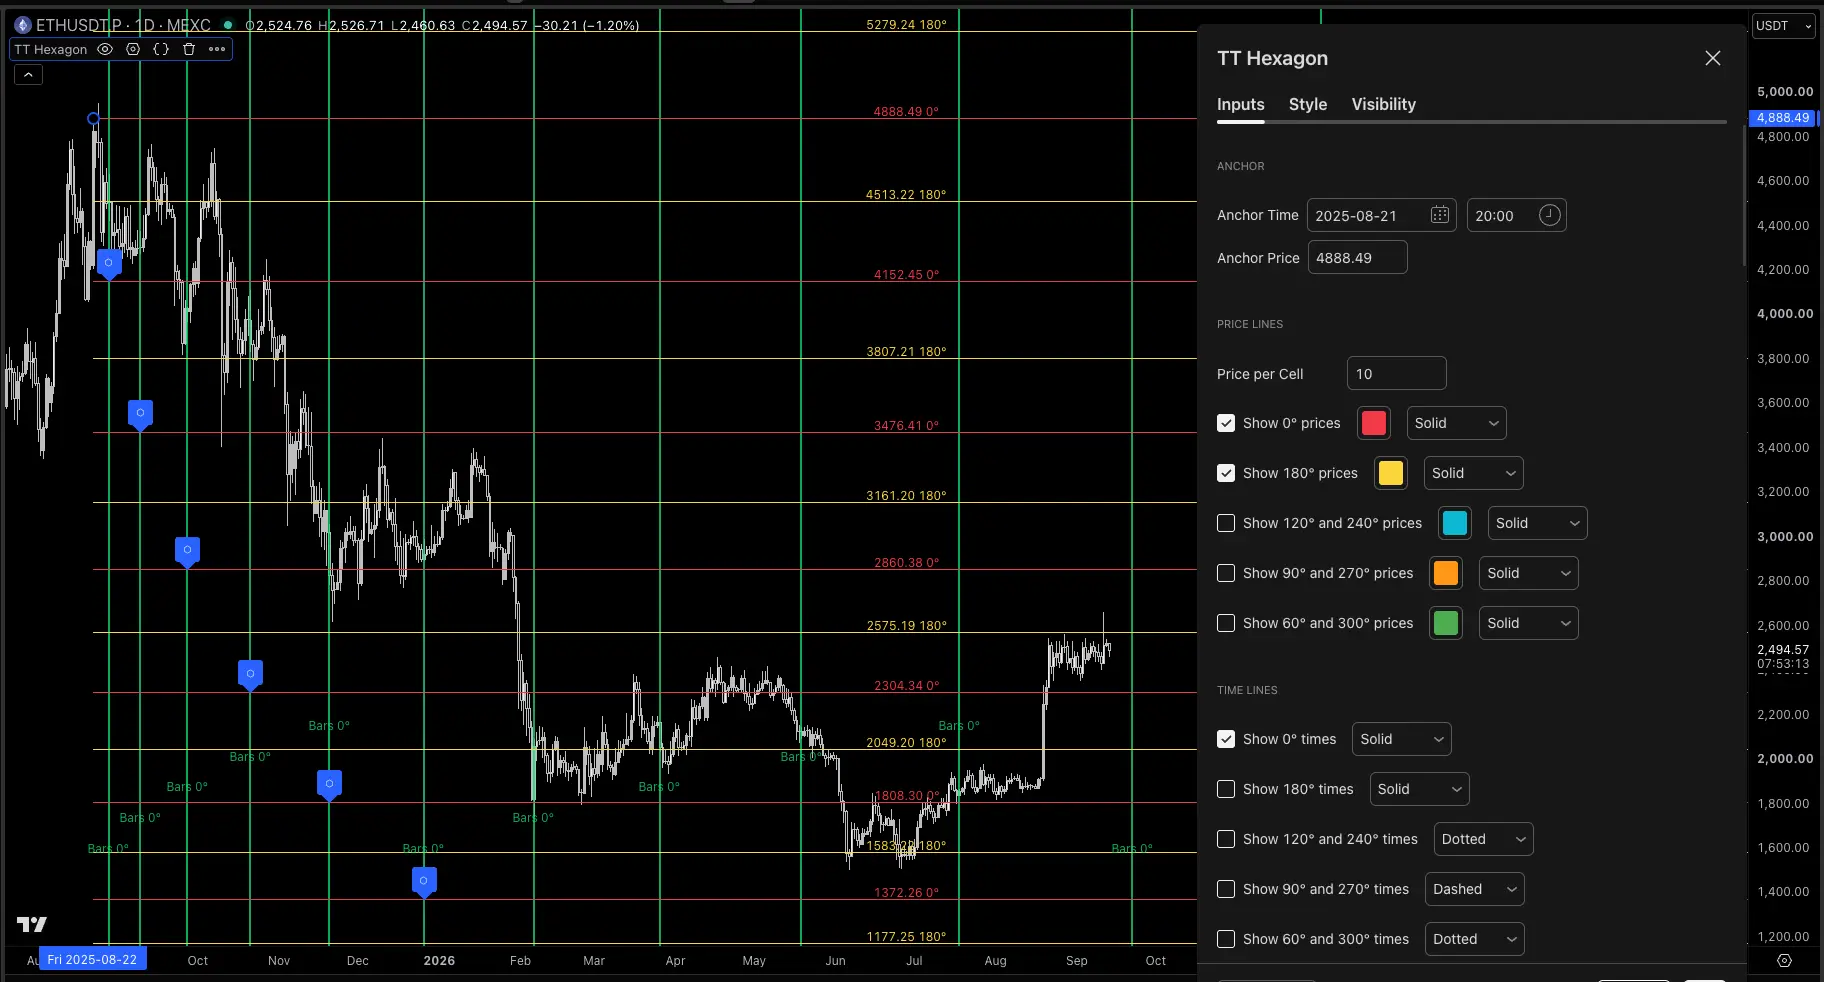
Task: Enable Show 90° and 270° times
Action: 1226,889
